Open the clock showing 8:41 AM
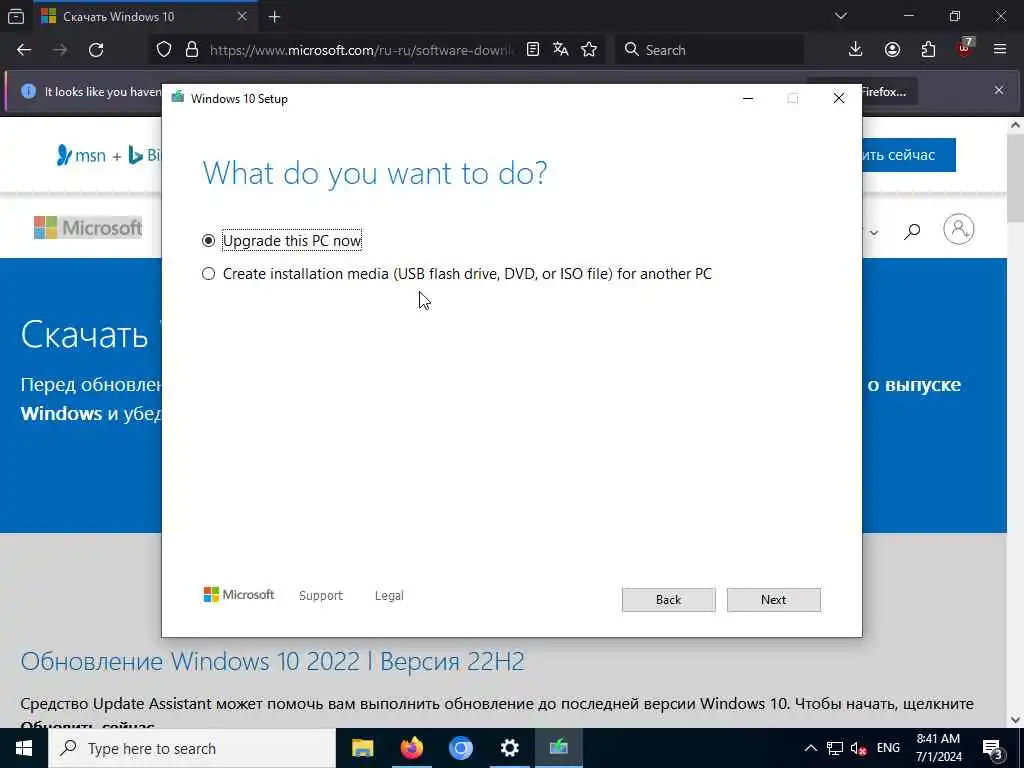Viewport: 1024px width, 768px height. coord(938,748)
